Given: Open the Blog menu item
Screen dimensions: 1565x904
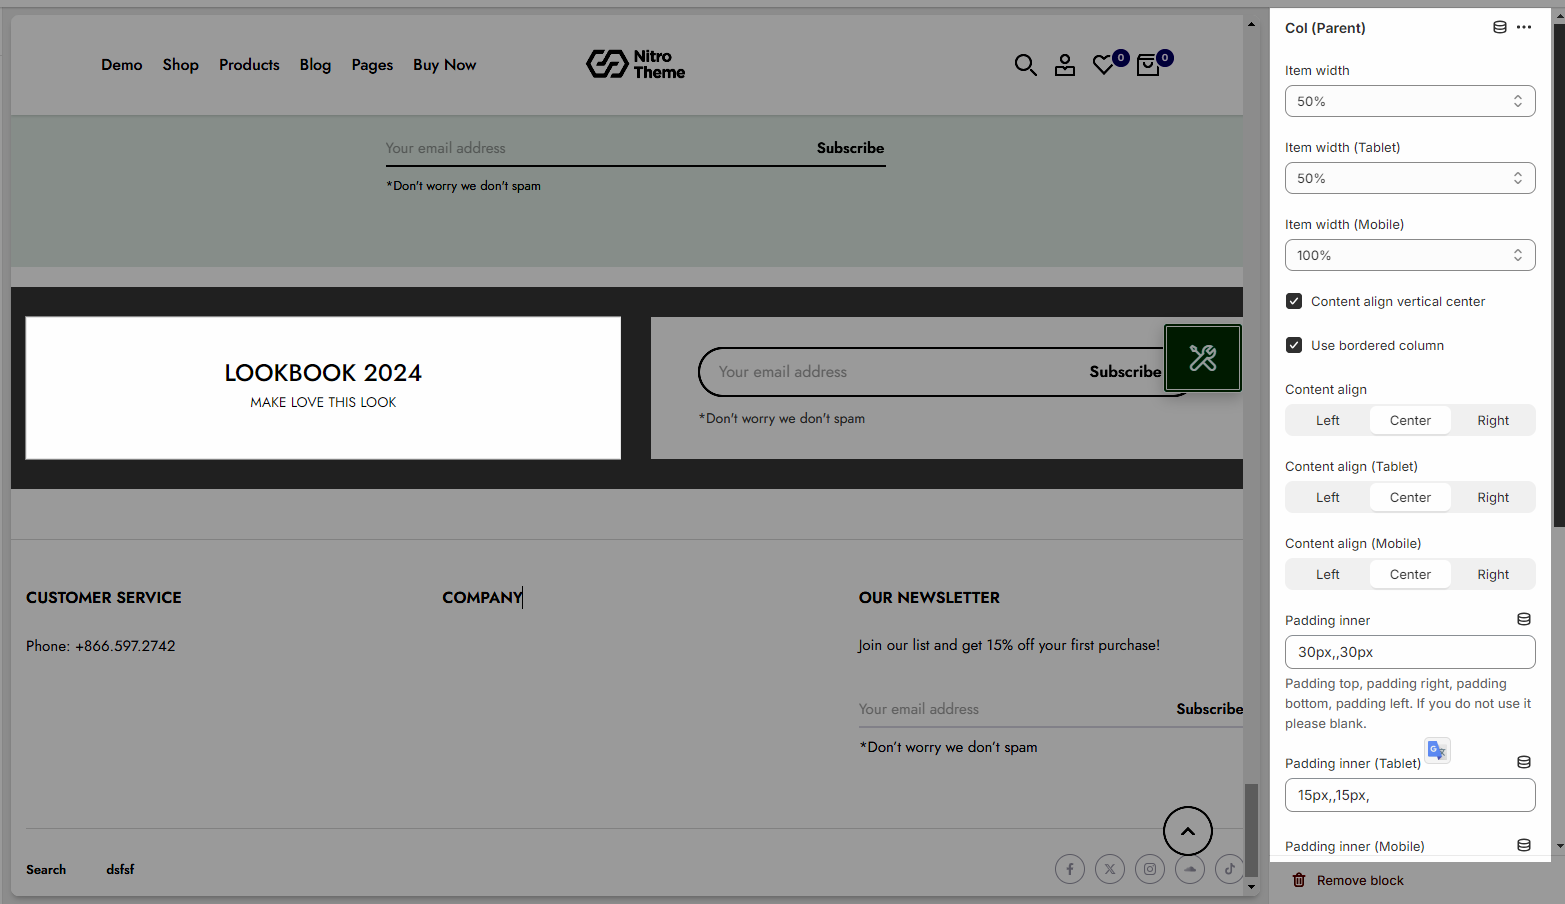Looking at the screenshot, I should pyautogui.click(x=315, y=65).
